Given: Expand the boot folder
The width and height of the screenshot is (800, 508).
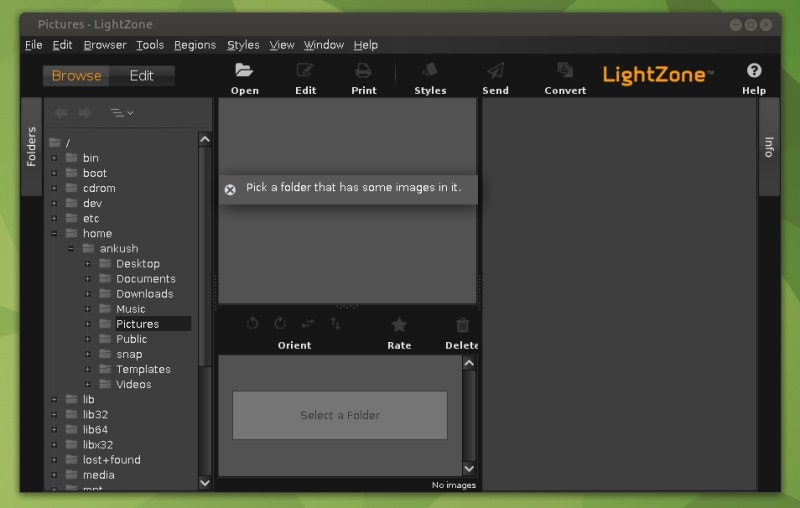Looking at the screenshot, I should (54, 173).
